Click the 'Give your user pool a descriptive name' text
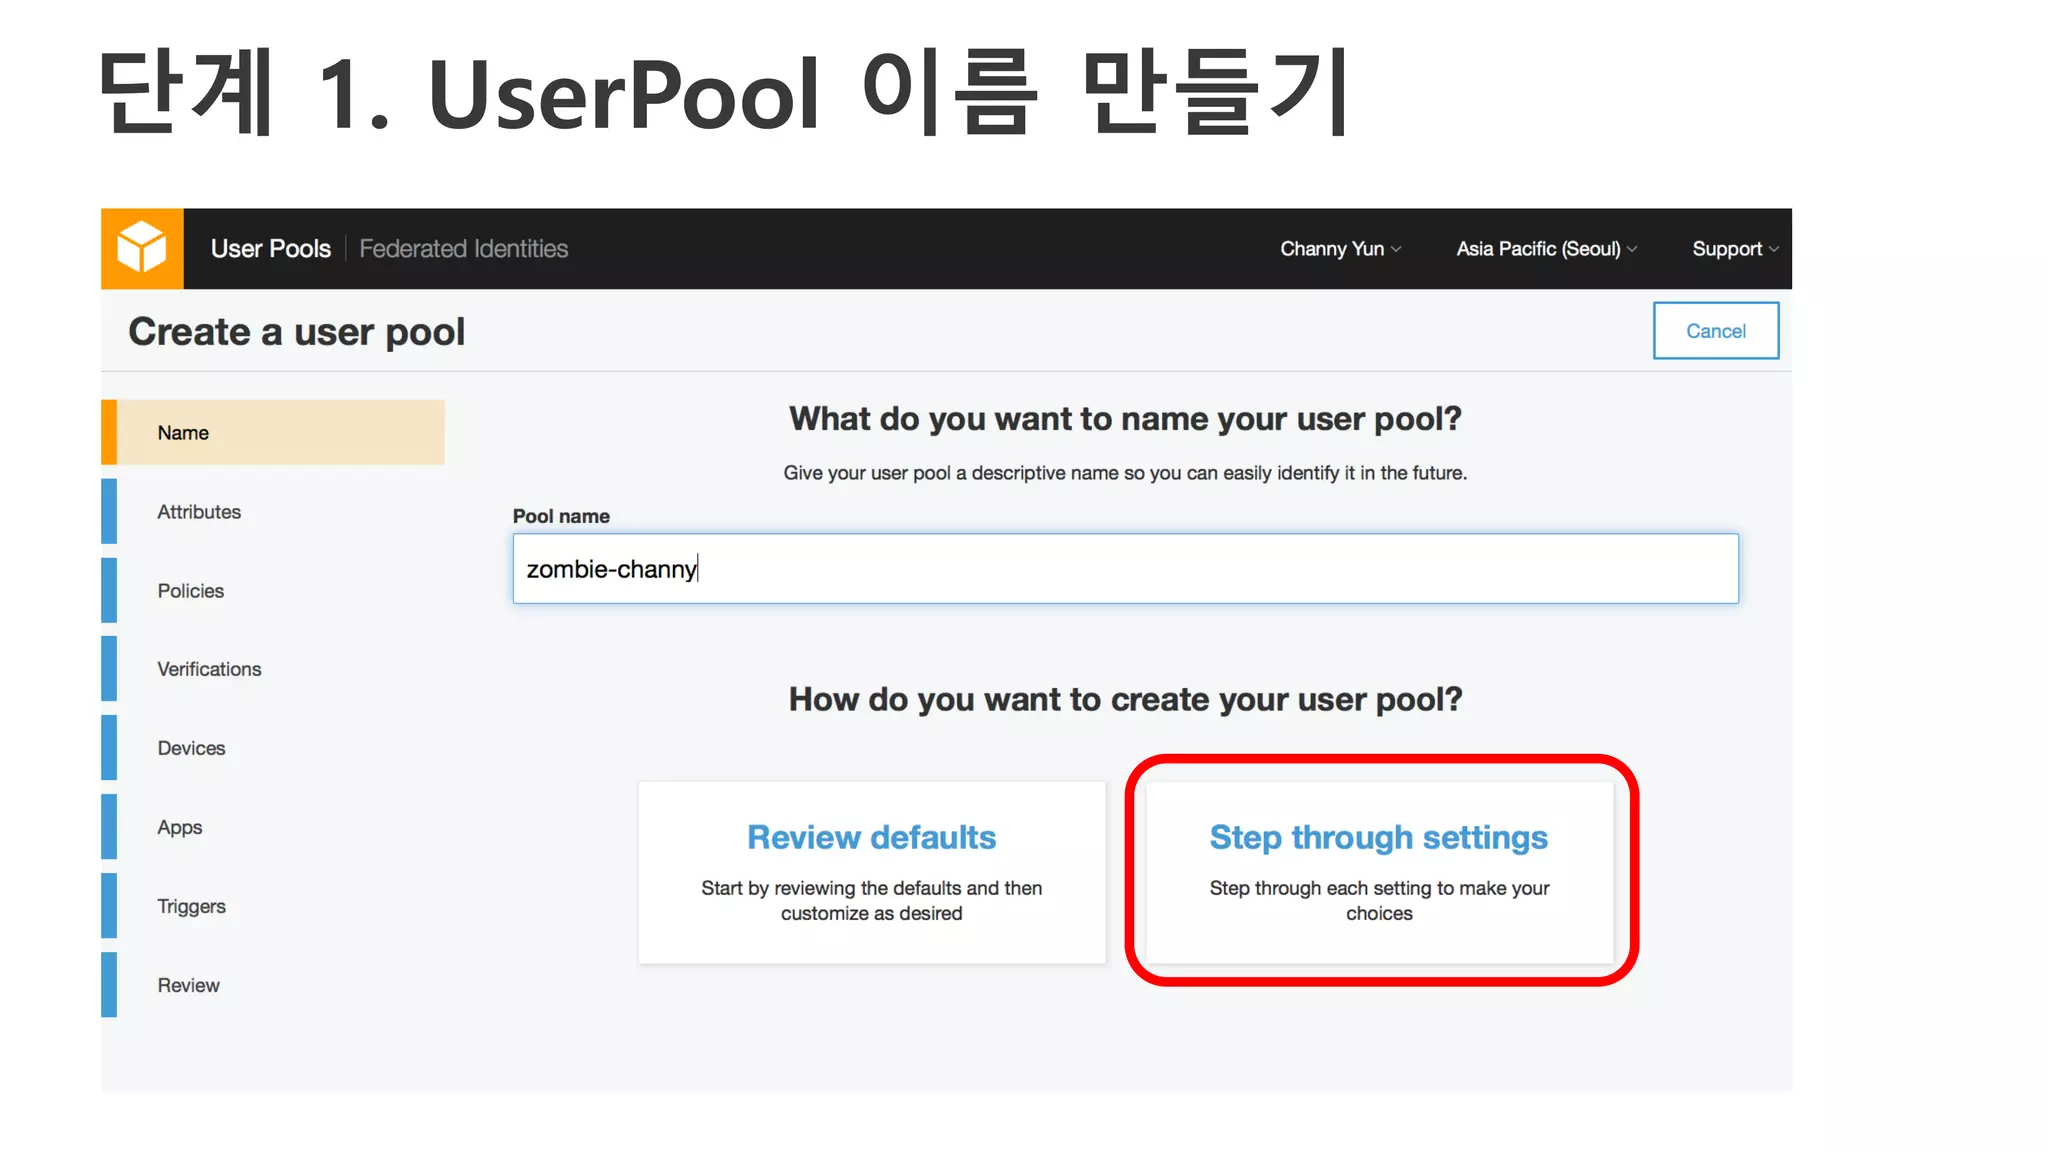2048x1152 pixels. (x=1125, y=473)
